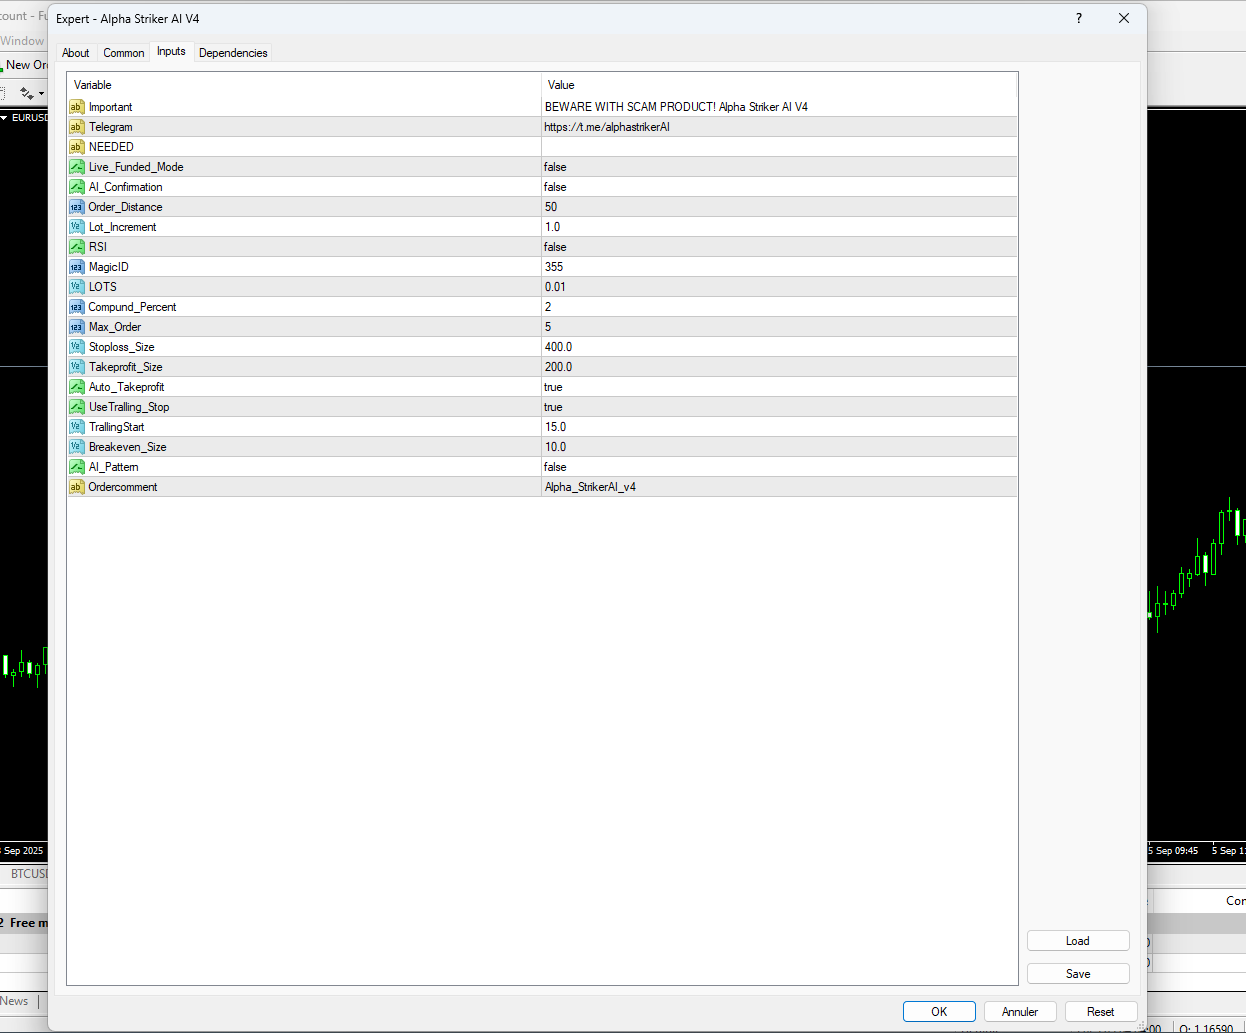The width and height of the screenshot is (1246, 1033).
Task: Click the integer type icon beside MagicID
Action: [76, 267]
